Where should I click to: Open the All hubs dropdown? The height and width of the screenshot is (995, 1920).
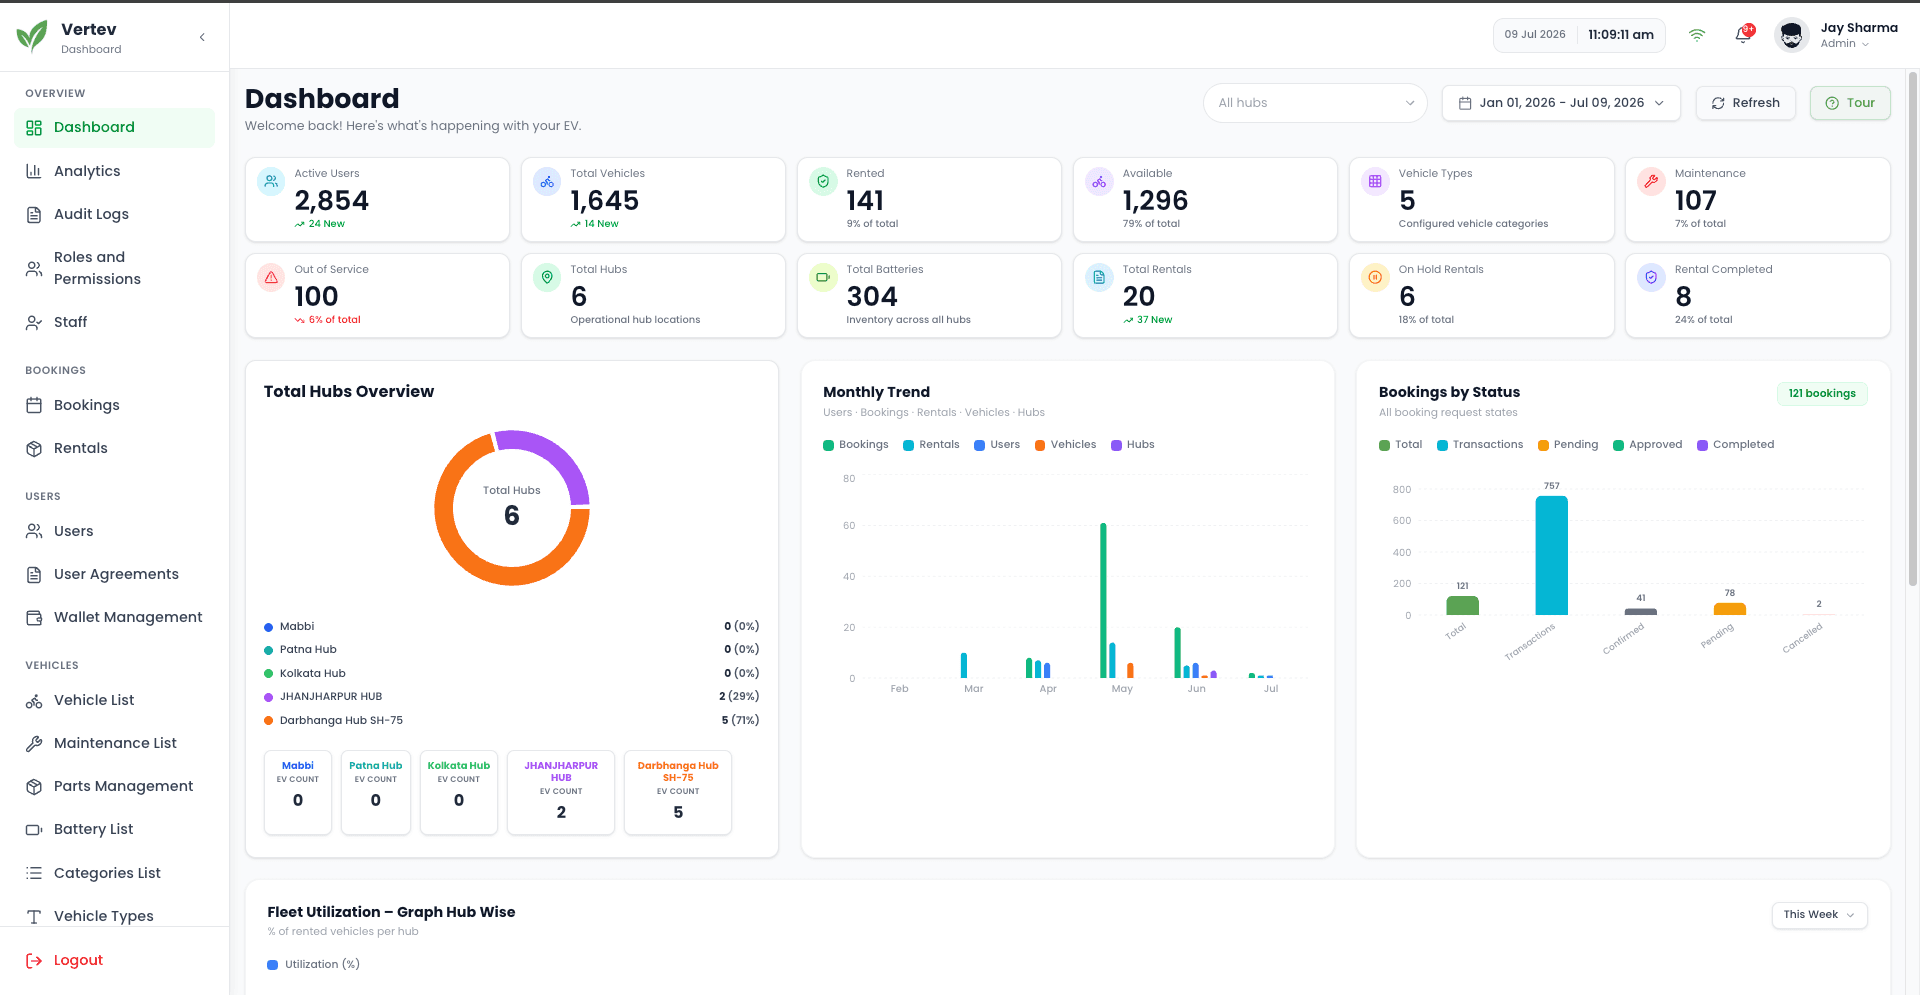1315,103
